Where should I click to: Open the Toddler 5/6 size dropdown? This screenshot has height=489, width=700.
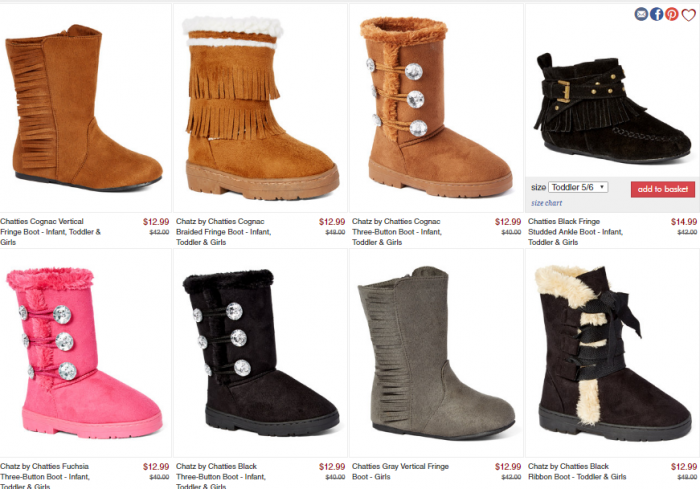tap(578, 188)
